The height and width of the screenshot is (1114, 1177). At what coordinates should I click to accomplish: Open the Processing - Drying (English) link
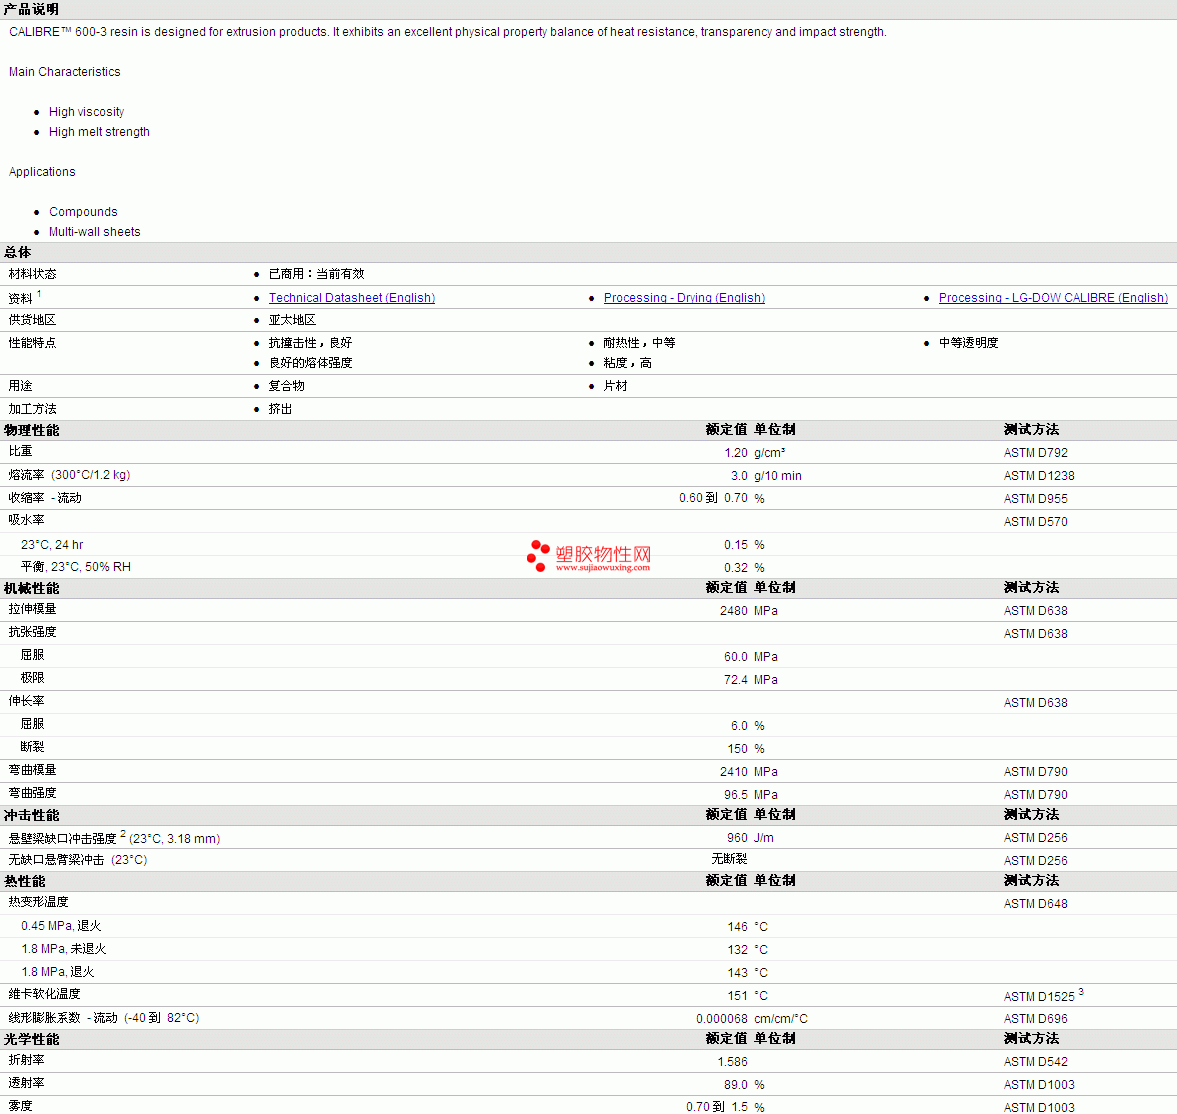pyautogui.click(x=685, y=298)
